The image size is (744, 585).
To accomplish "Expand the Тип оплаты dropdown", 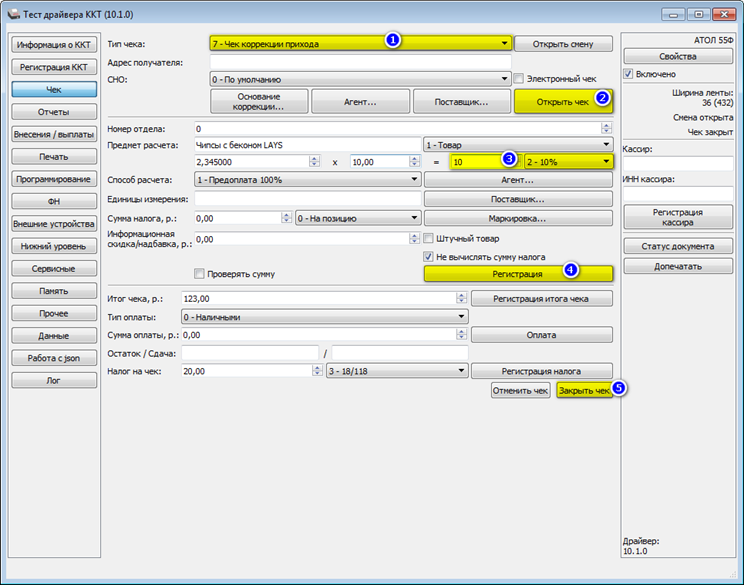I will pos(325,317).
